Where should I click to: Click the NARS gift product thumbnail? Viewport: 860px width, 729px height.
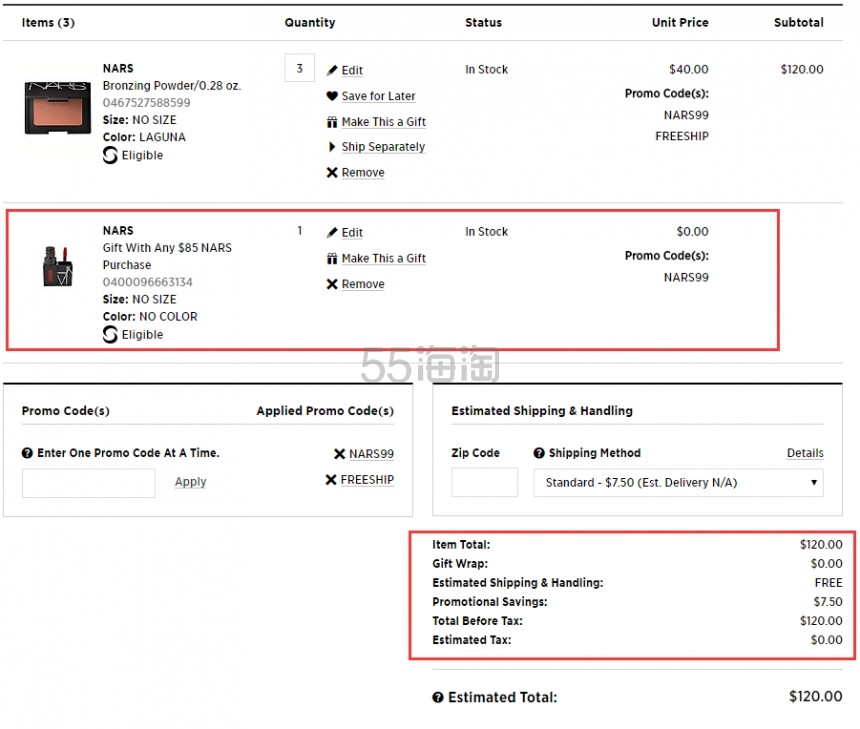58,267
